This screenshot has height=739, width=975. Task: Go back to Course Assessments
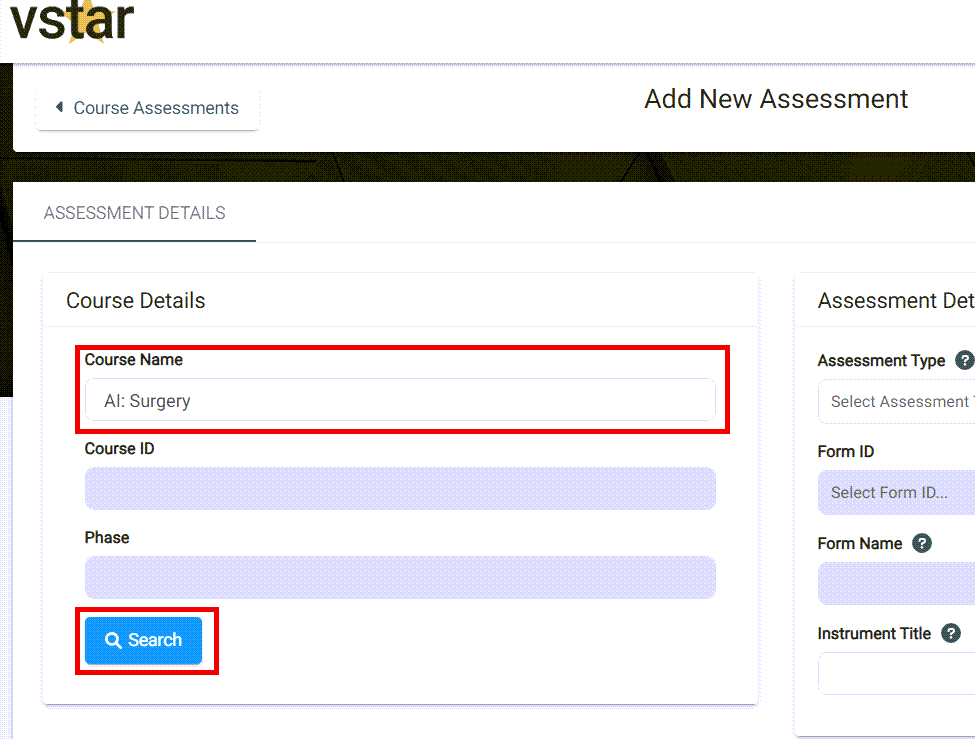tap(147, 108)
